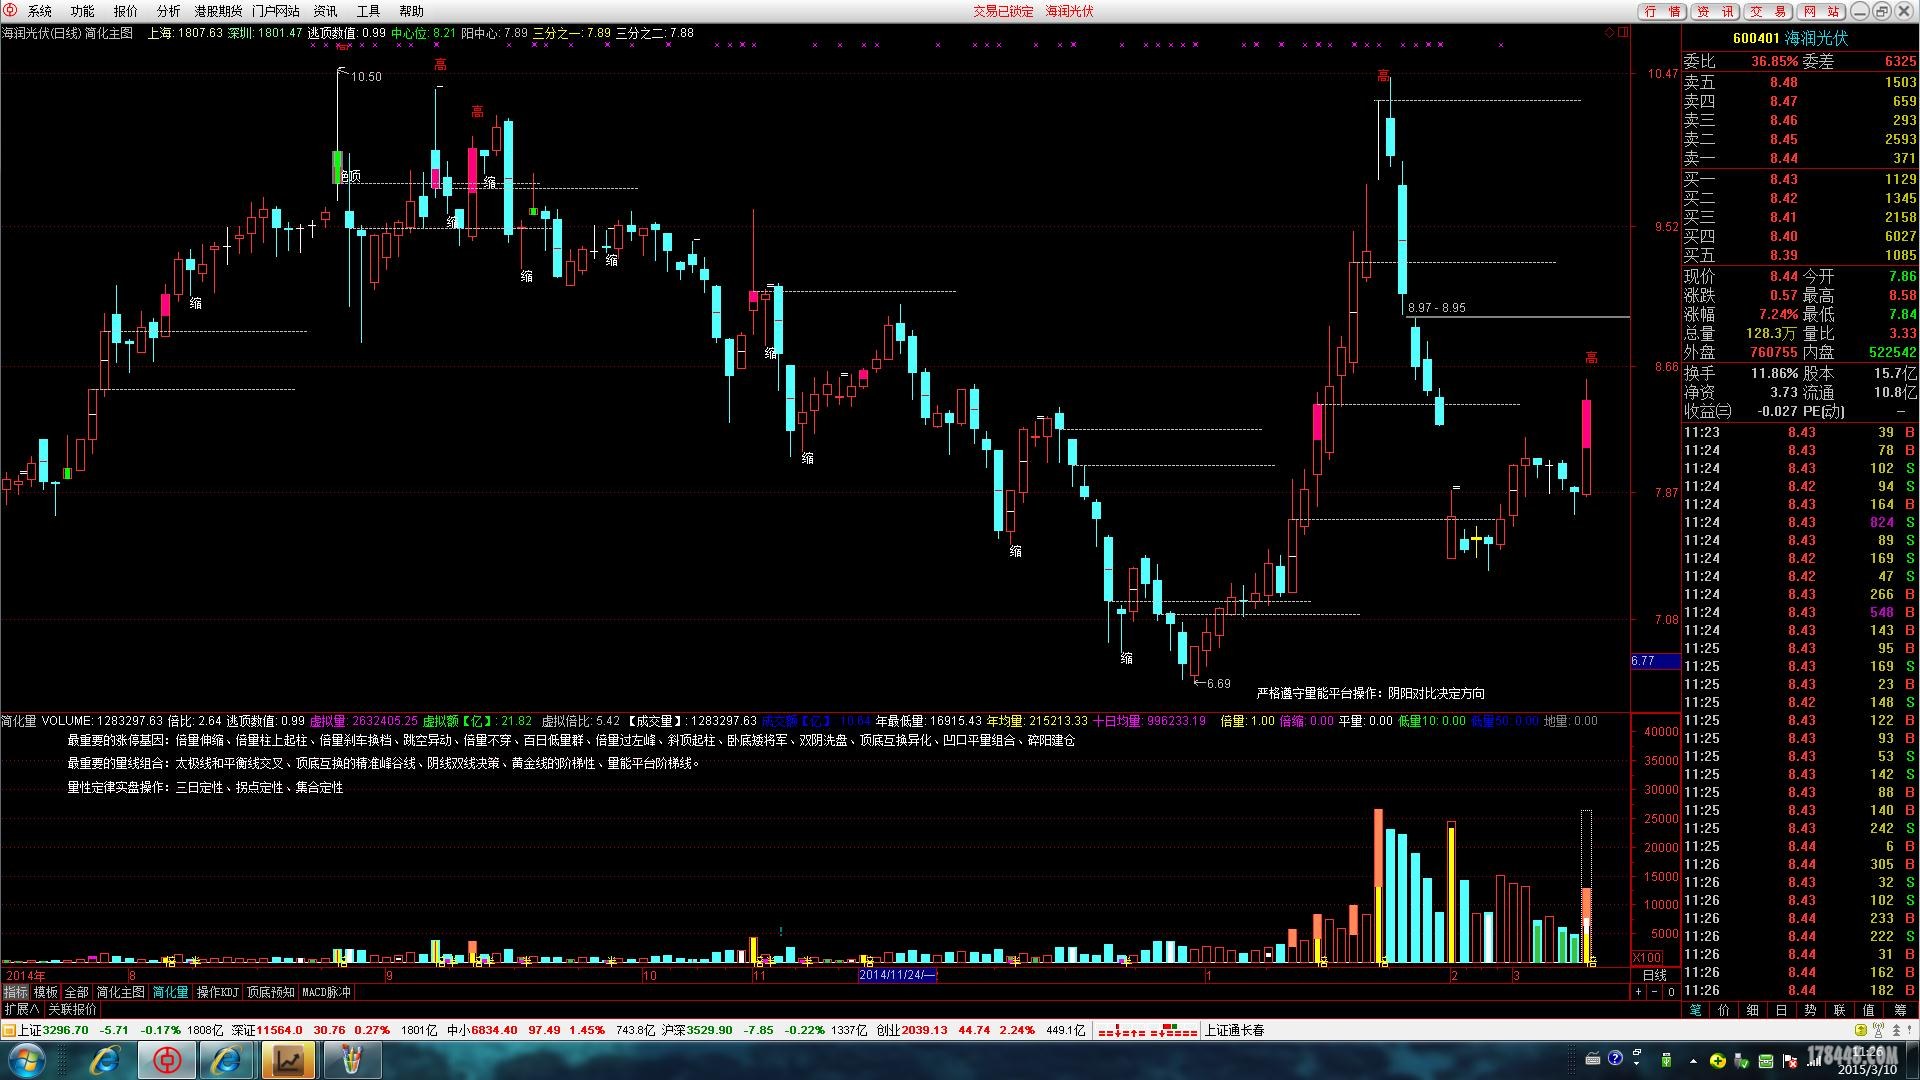Open the 工具 menu
The image size is (1920, 1080).
pyautogui.click(x=369, y=11)
